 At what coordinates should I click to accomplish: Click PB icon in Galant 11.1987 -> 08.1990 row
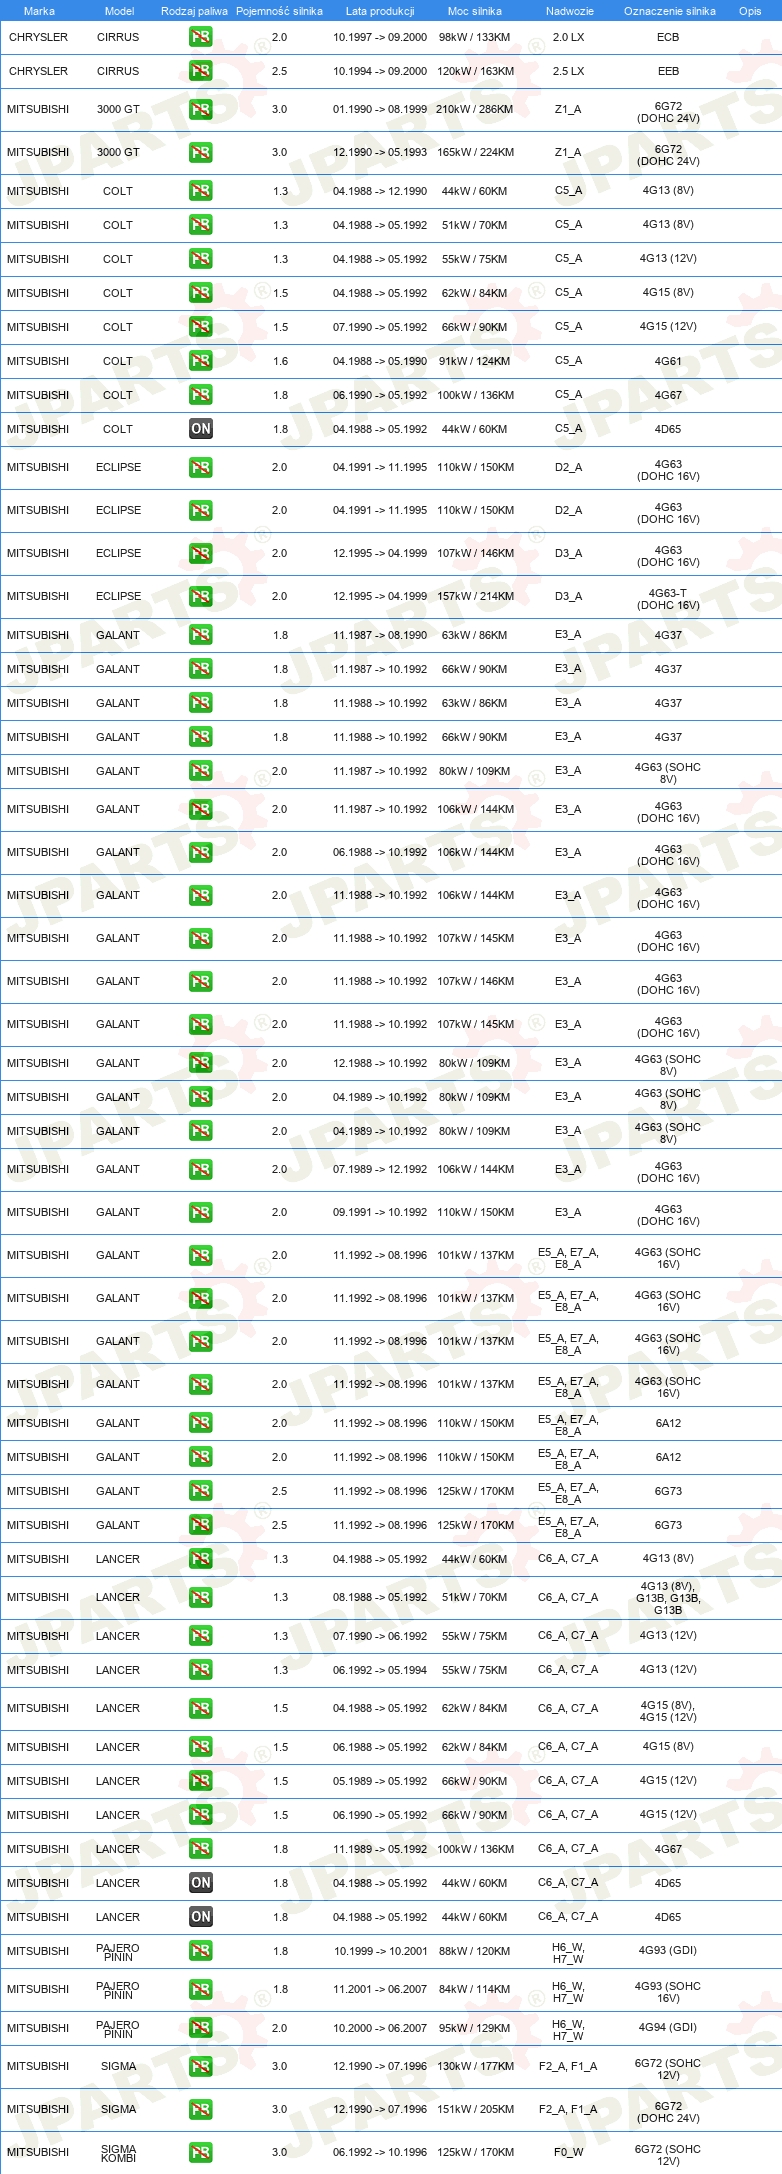click(200, 635)
